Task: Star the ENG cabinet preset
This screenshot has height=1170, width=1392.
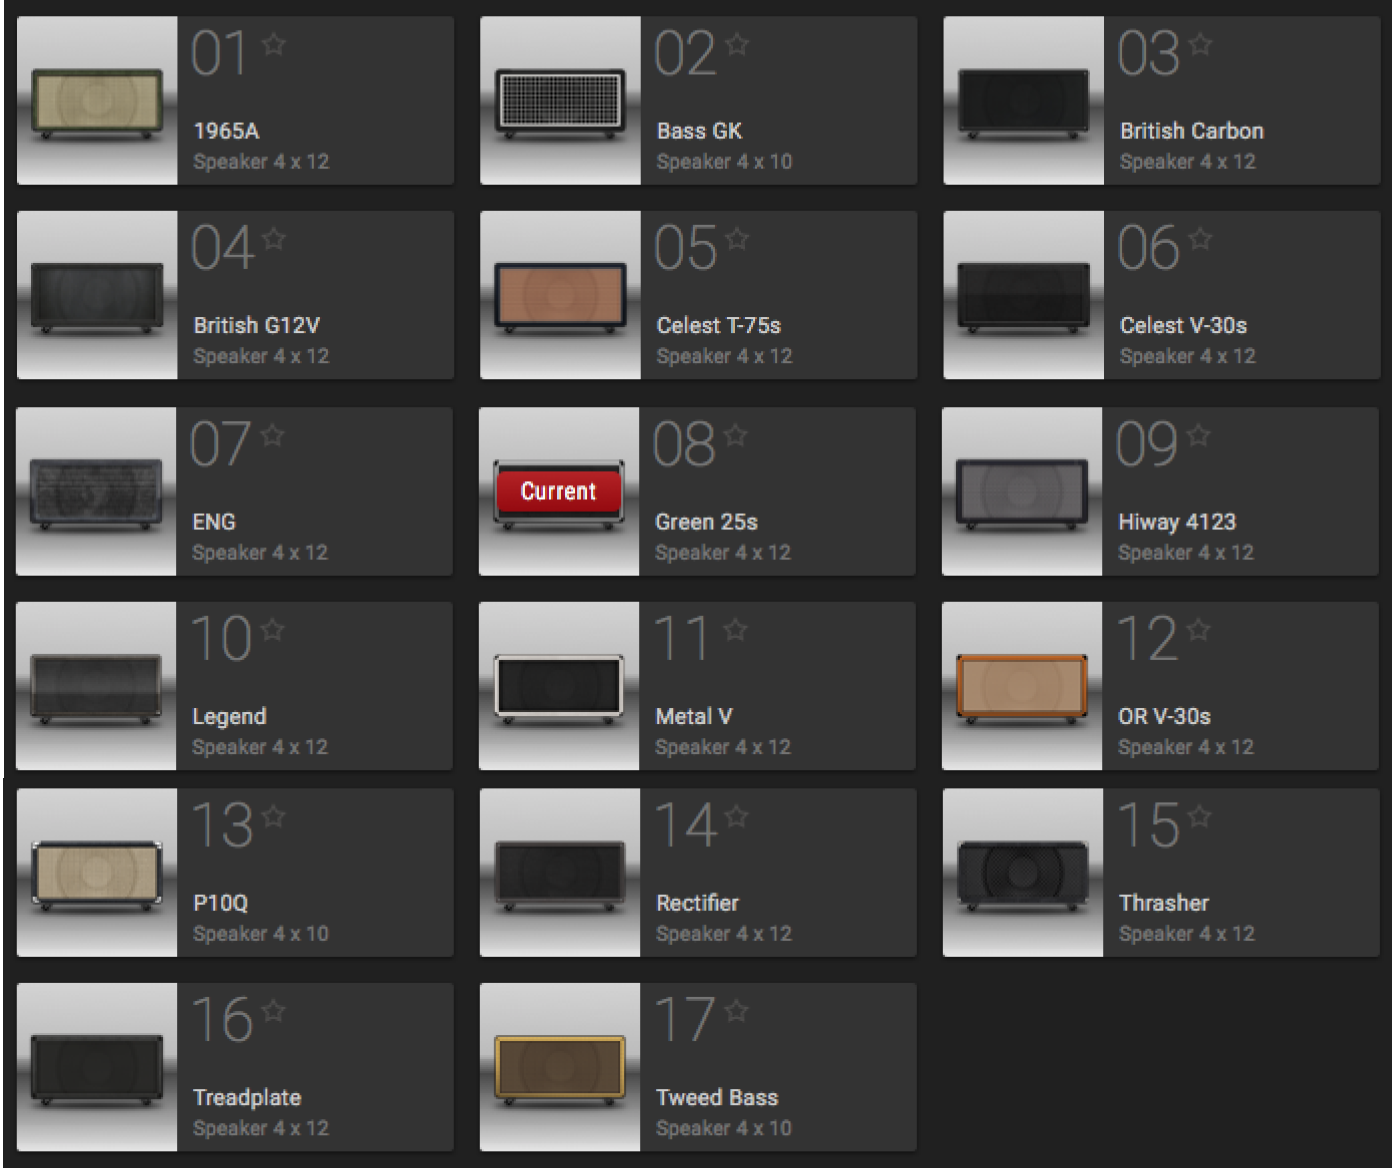Action: click(x=273, y=435)
